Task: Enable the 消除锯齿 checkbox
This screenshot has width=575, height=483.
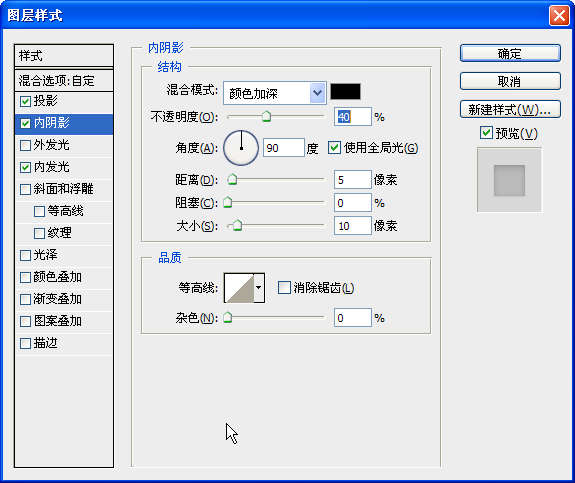Action: click(284, 288)
